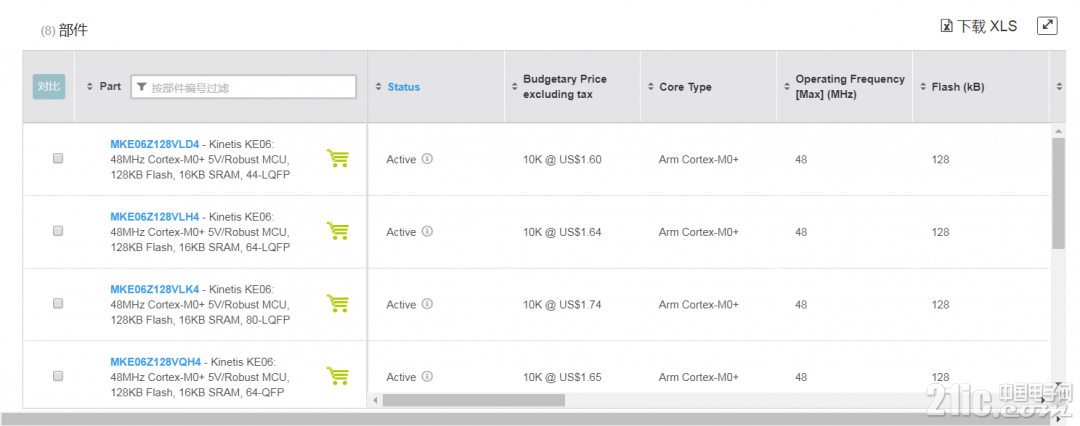
Task: Click the 对比 compare button
Action: (x=49, y=87)
